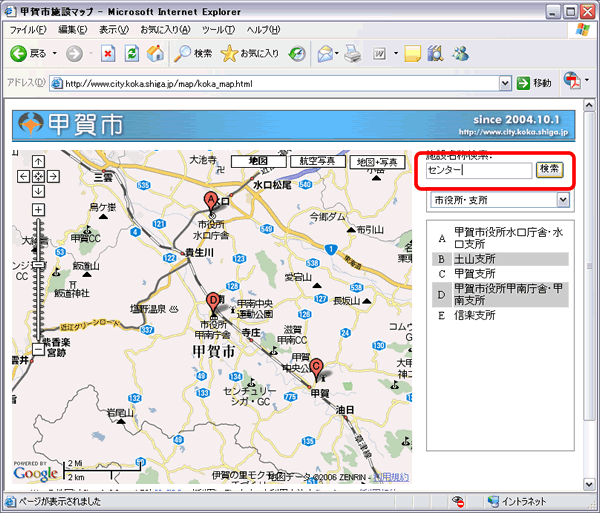Click the popup blocked status bar icon

click(x=458, y=502)
